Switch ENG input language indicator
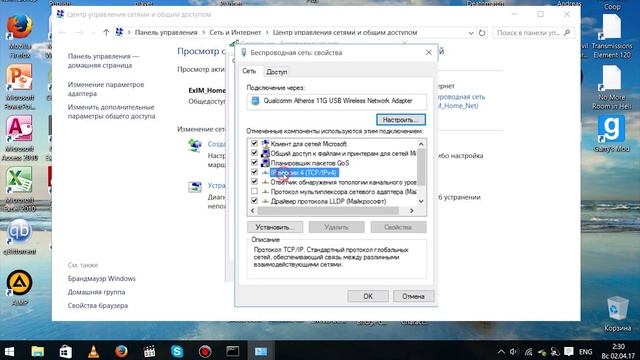Screen dimensions: 640x360 (x=585, y=352)
